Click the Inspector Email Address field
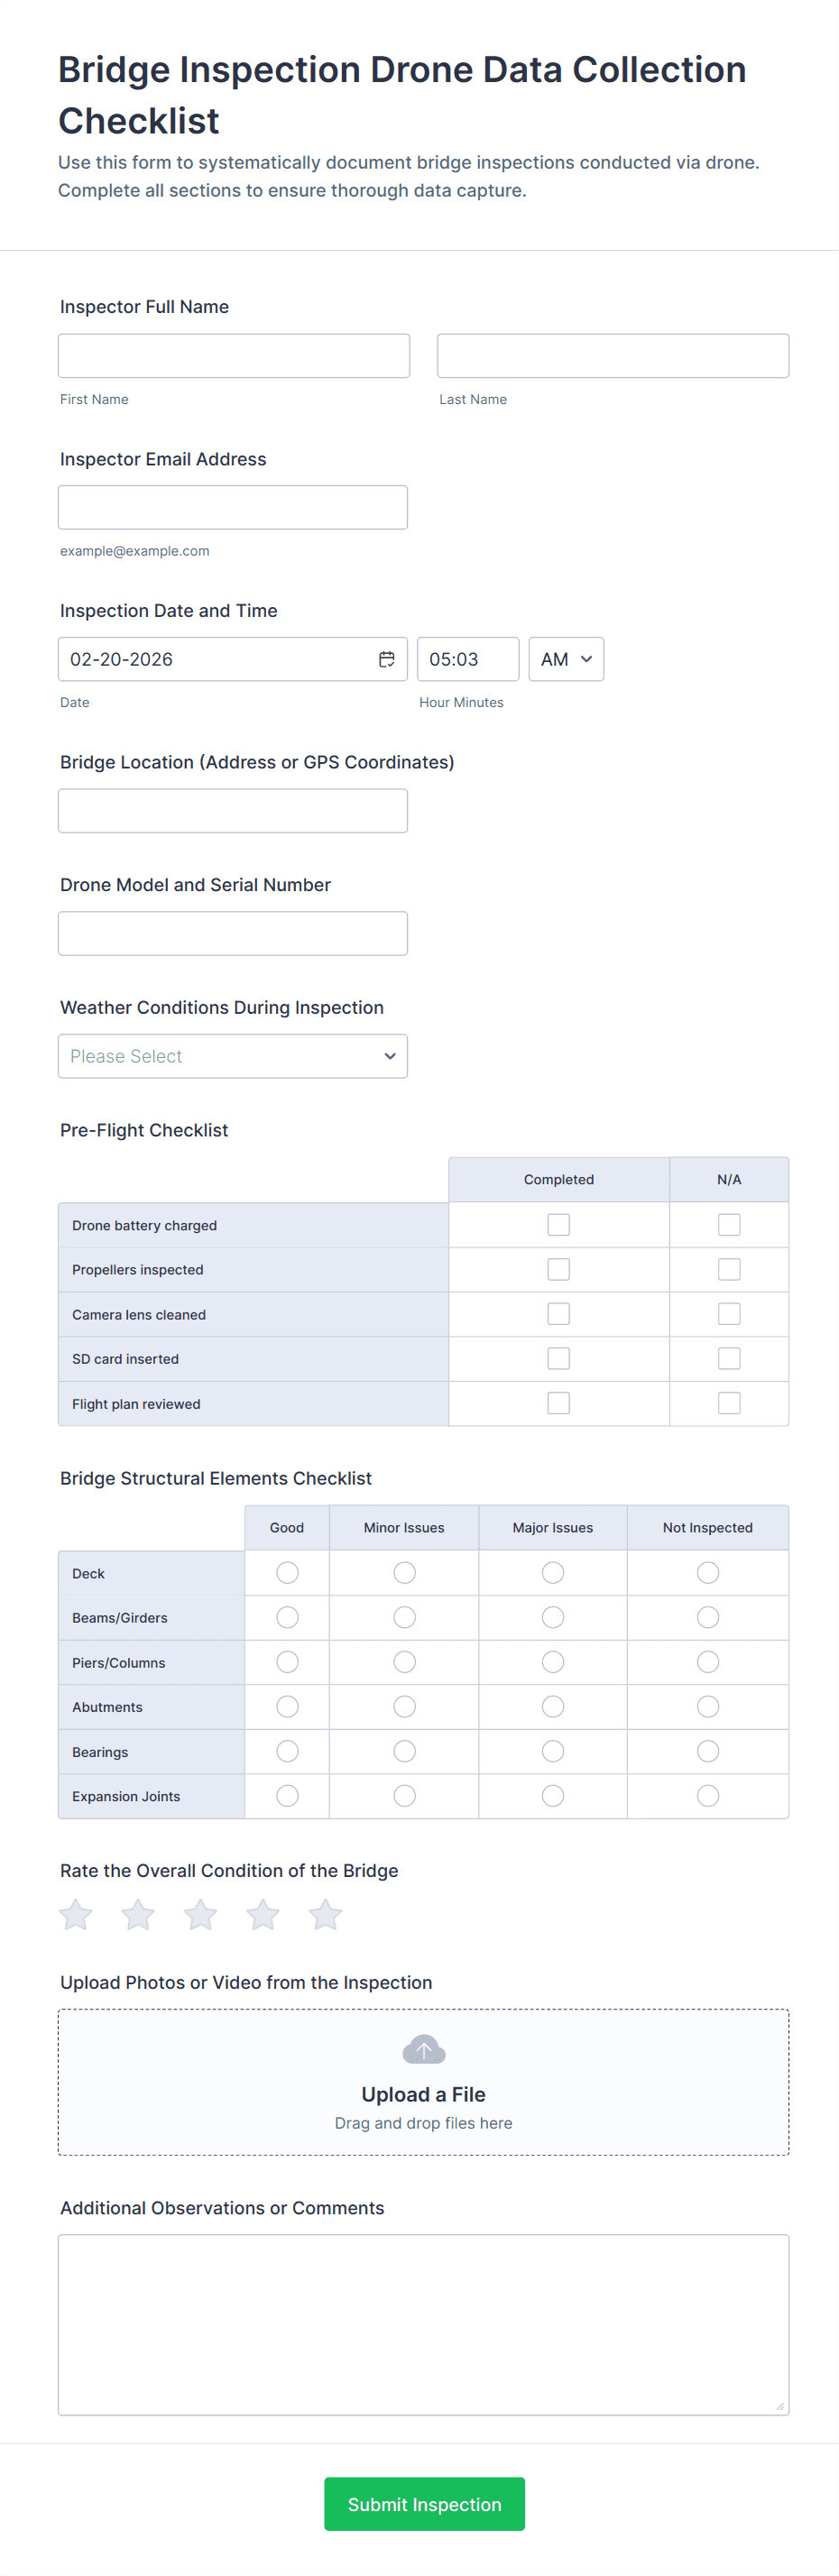This screenshot has width=839, height=2576. point(233,508)
